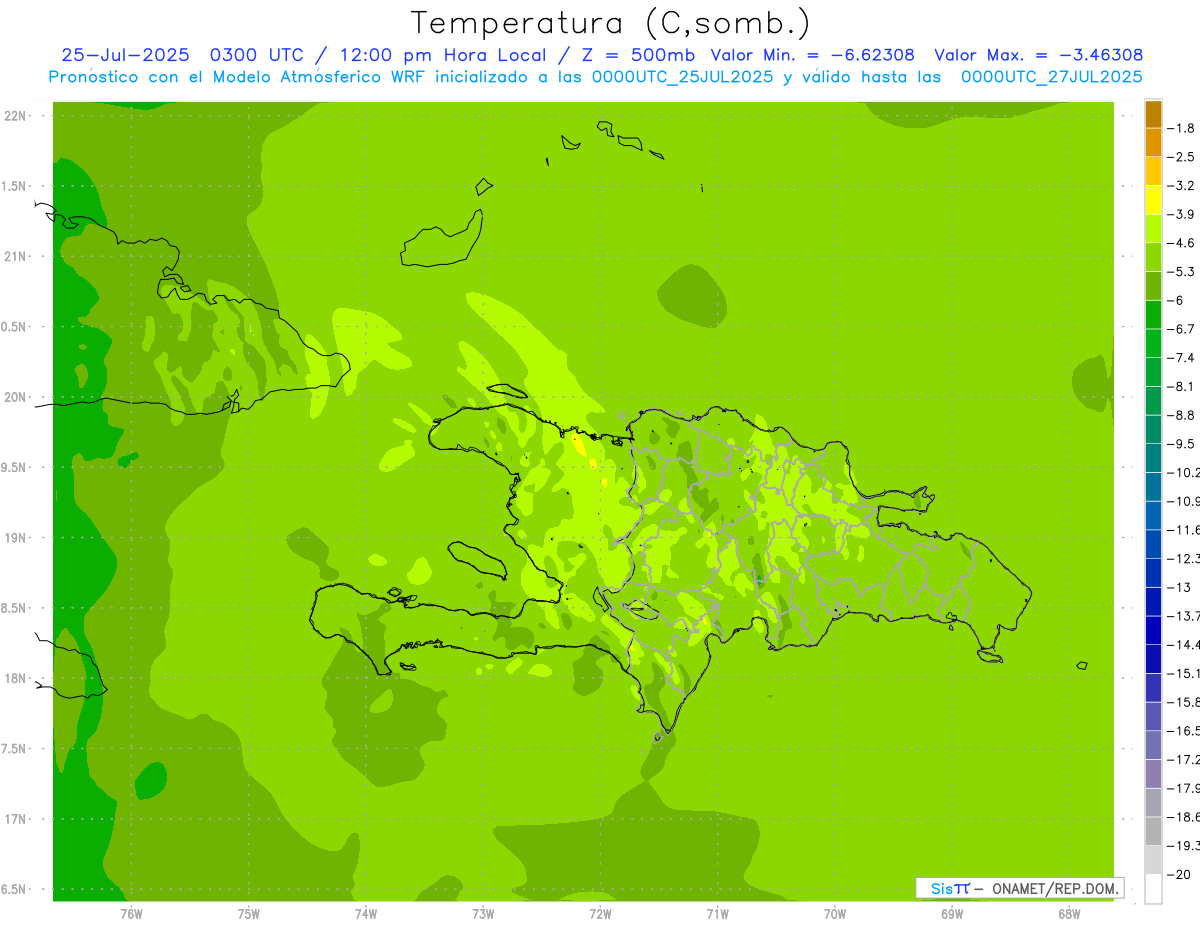This screenshot has width=1200, height=927.
Task: Click the "18N" latitude label
Action: tap(15, 679)
